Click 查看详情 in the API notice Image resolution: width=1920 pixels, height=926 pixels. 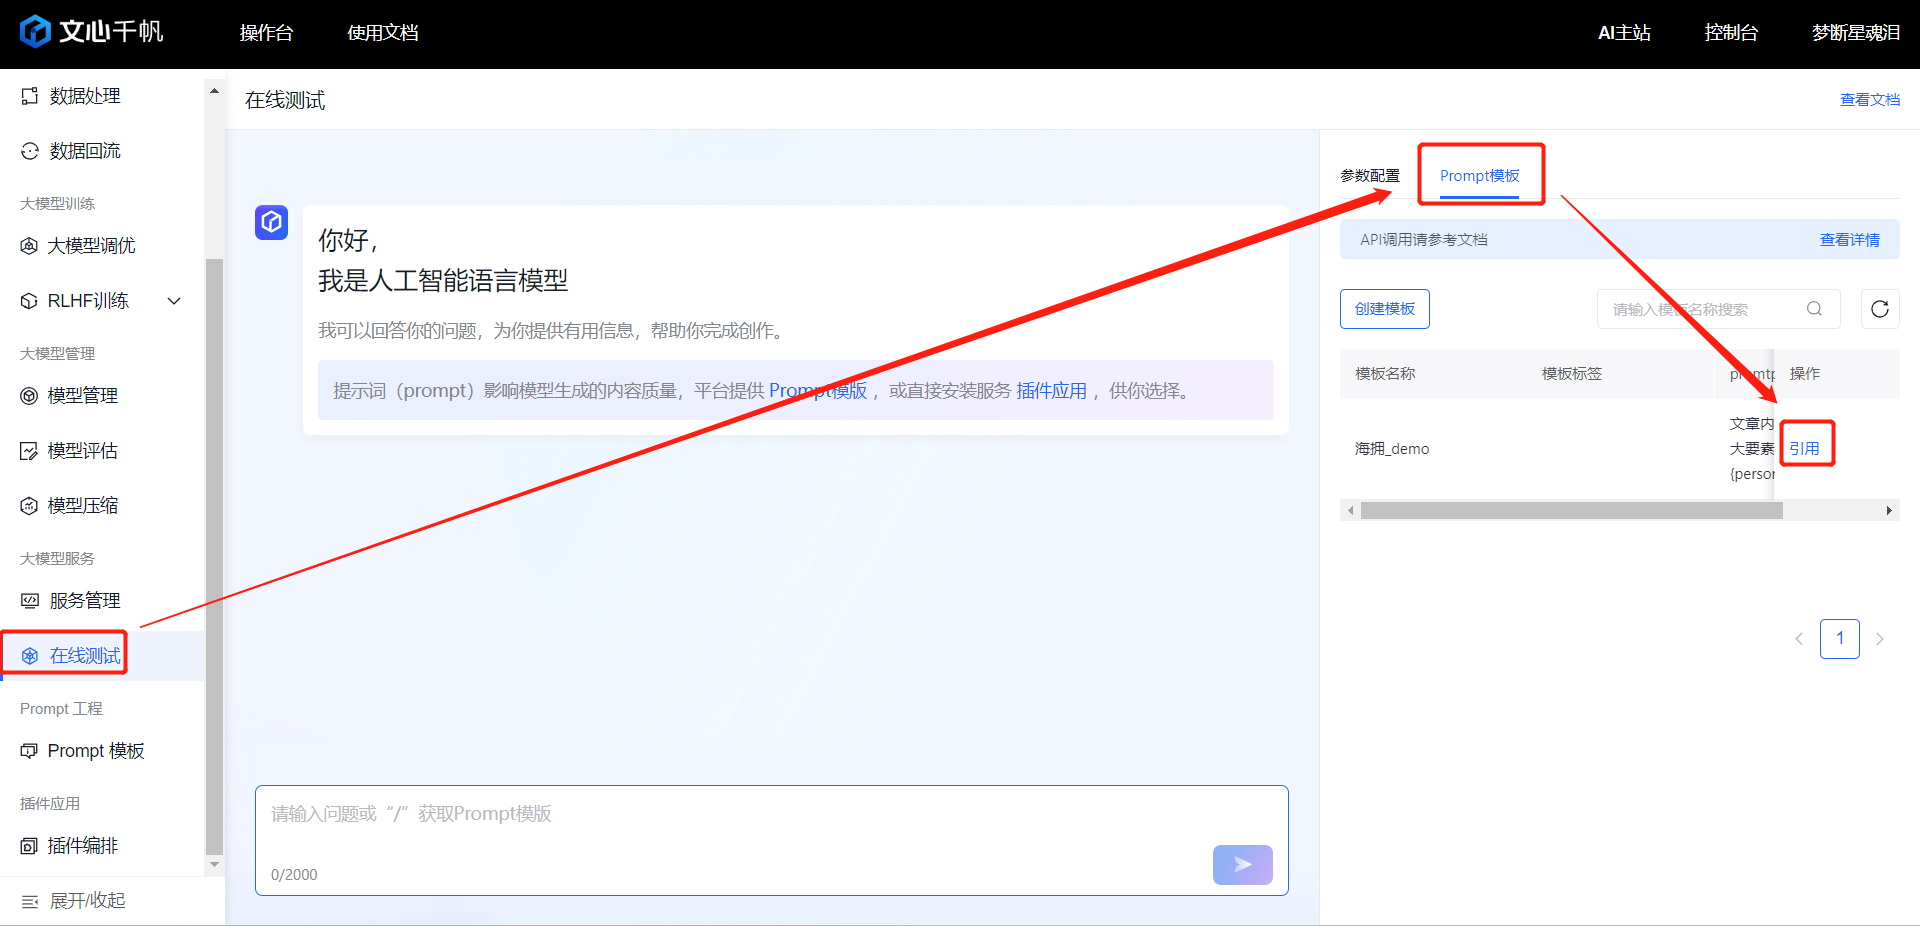pyautogui.click(x=1850, y=240)
